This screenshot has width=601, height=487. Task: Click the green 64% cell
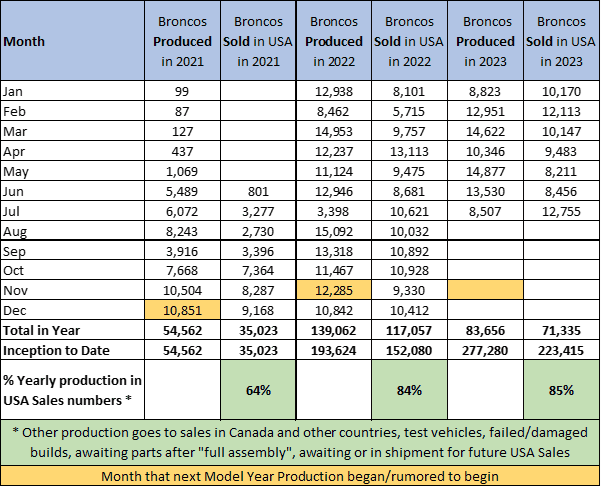(x=258, y=390)
